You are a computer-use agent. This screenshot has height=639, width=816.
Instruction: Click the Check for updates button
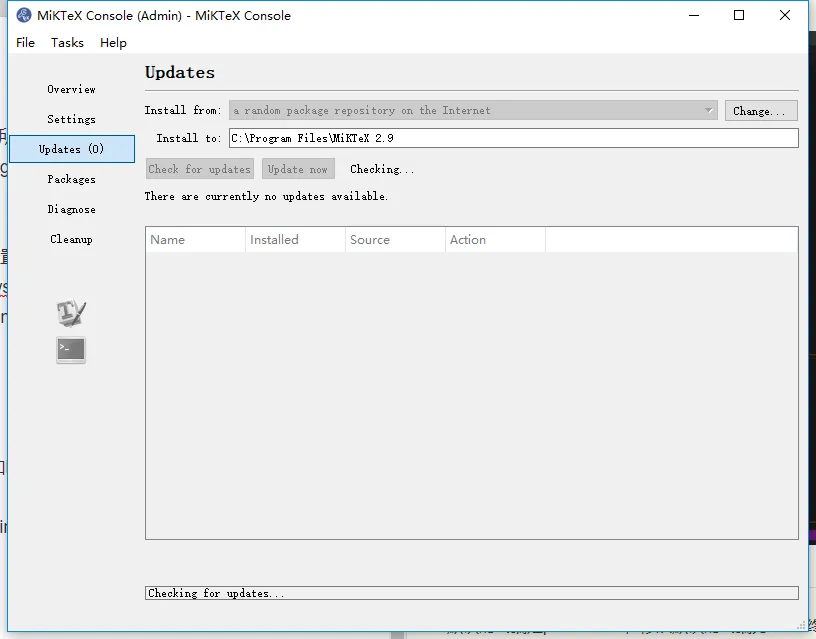click(200, 169)
